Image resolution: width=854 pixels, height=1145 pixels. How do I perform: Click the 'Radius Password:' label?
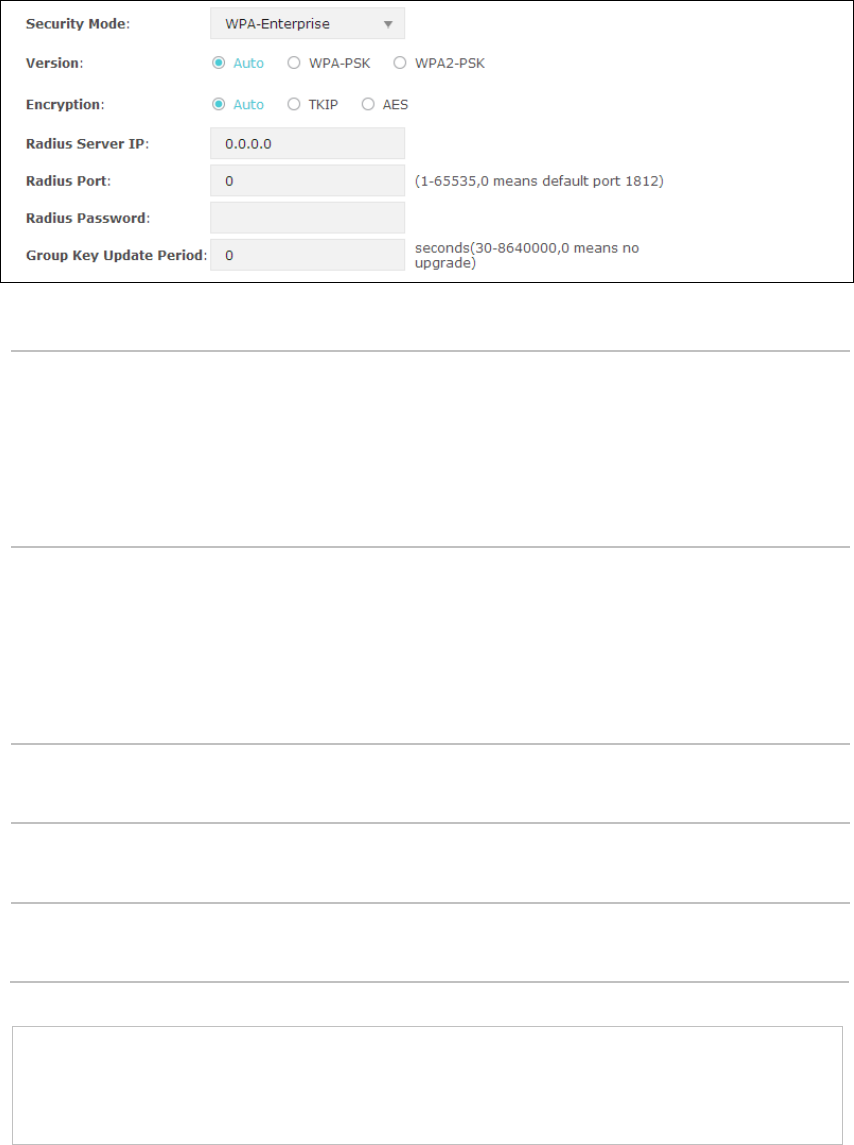click(x=88, y=218)
